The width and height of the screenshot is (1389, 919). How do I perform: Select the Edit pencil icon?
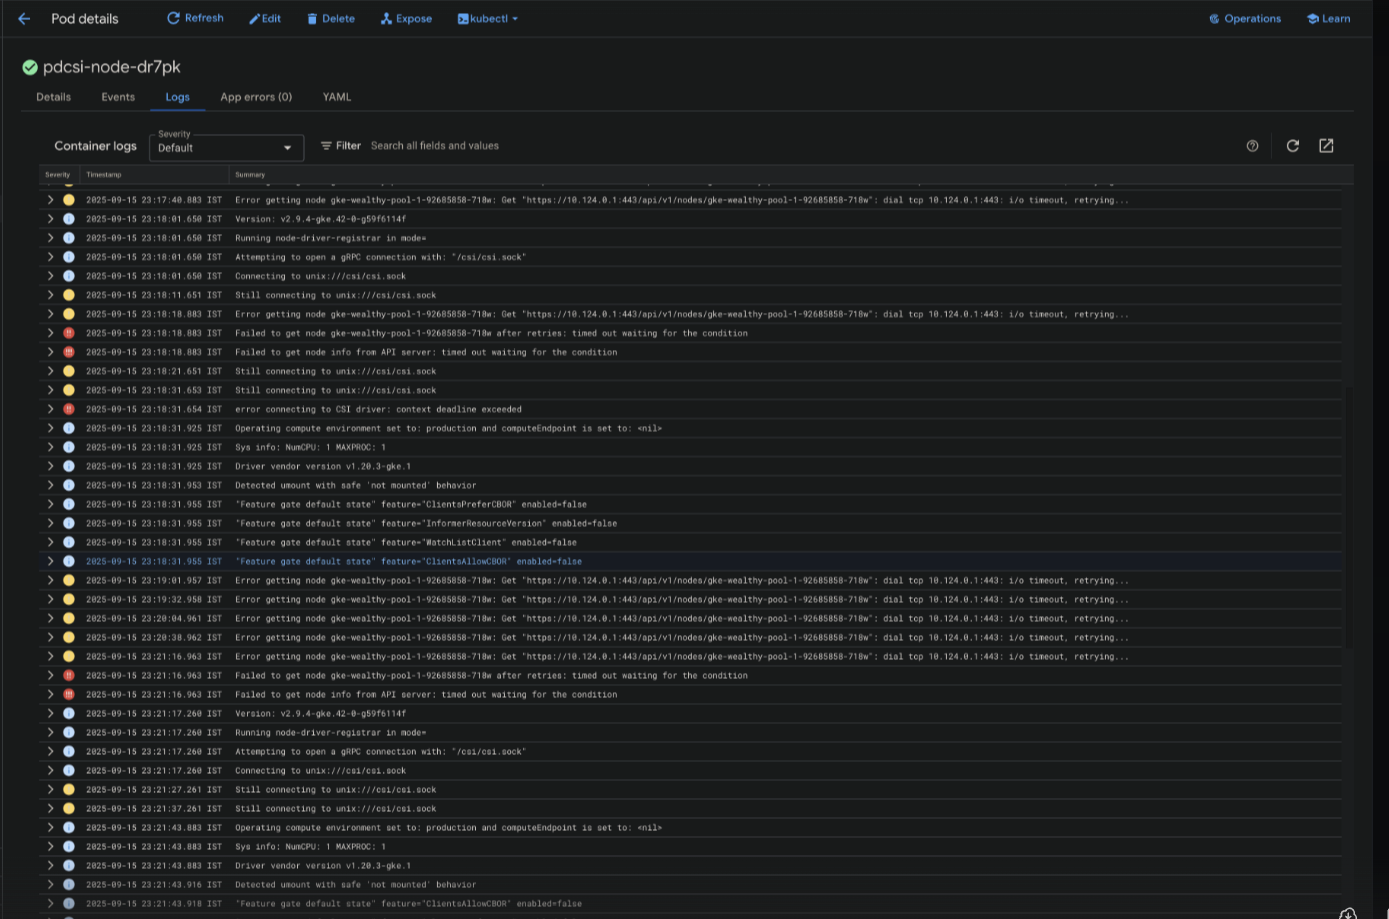click(254, 18)
